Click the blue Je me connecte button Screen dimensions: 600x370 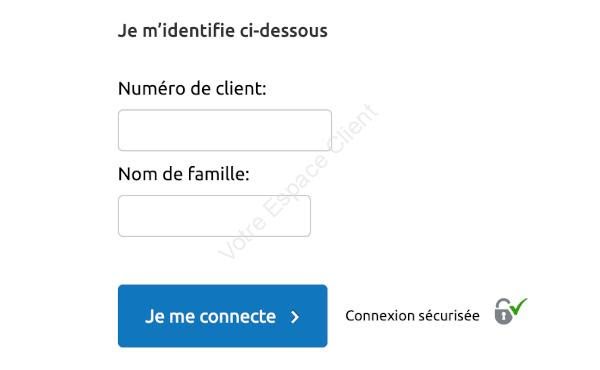pos(223,316)
